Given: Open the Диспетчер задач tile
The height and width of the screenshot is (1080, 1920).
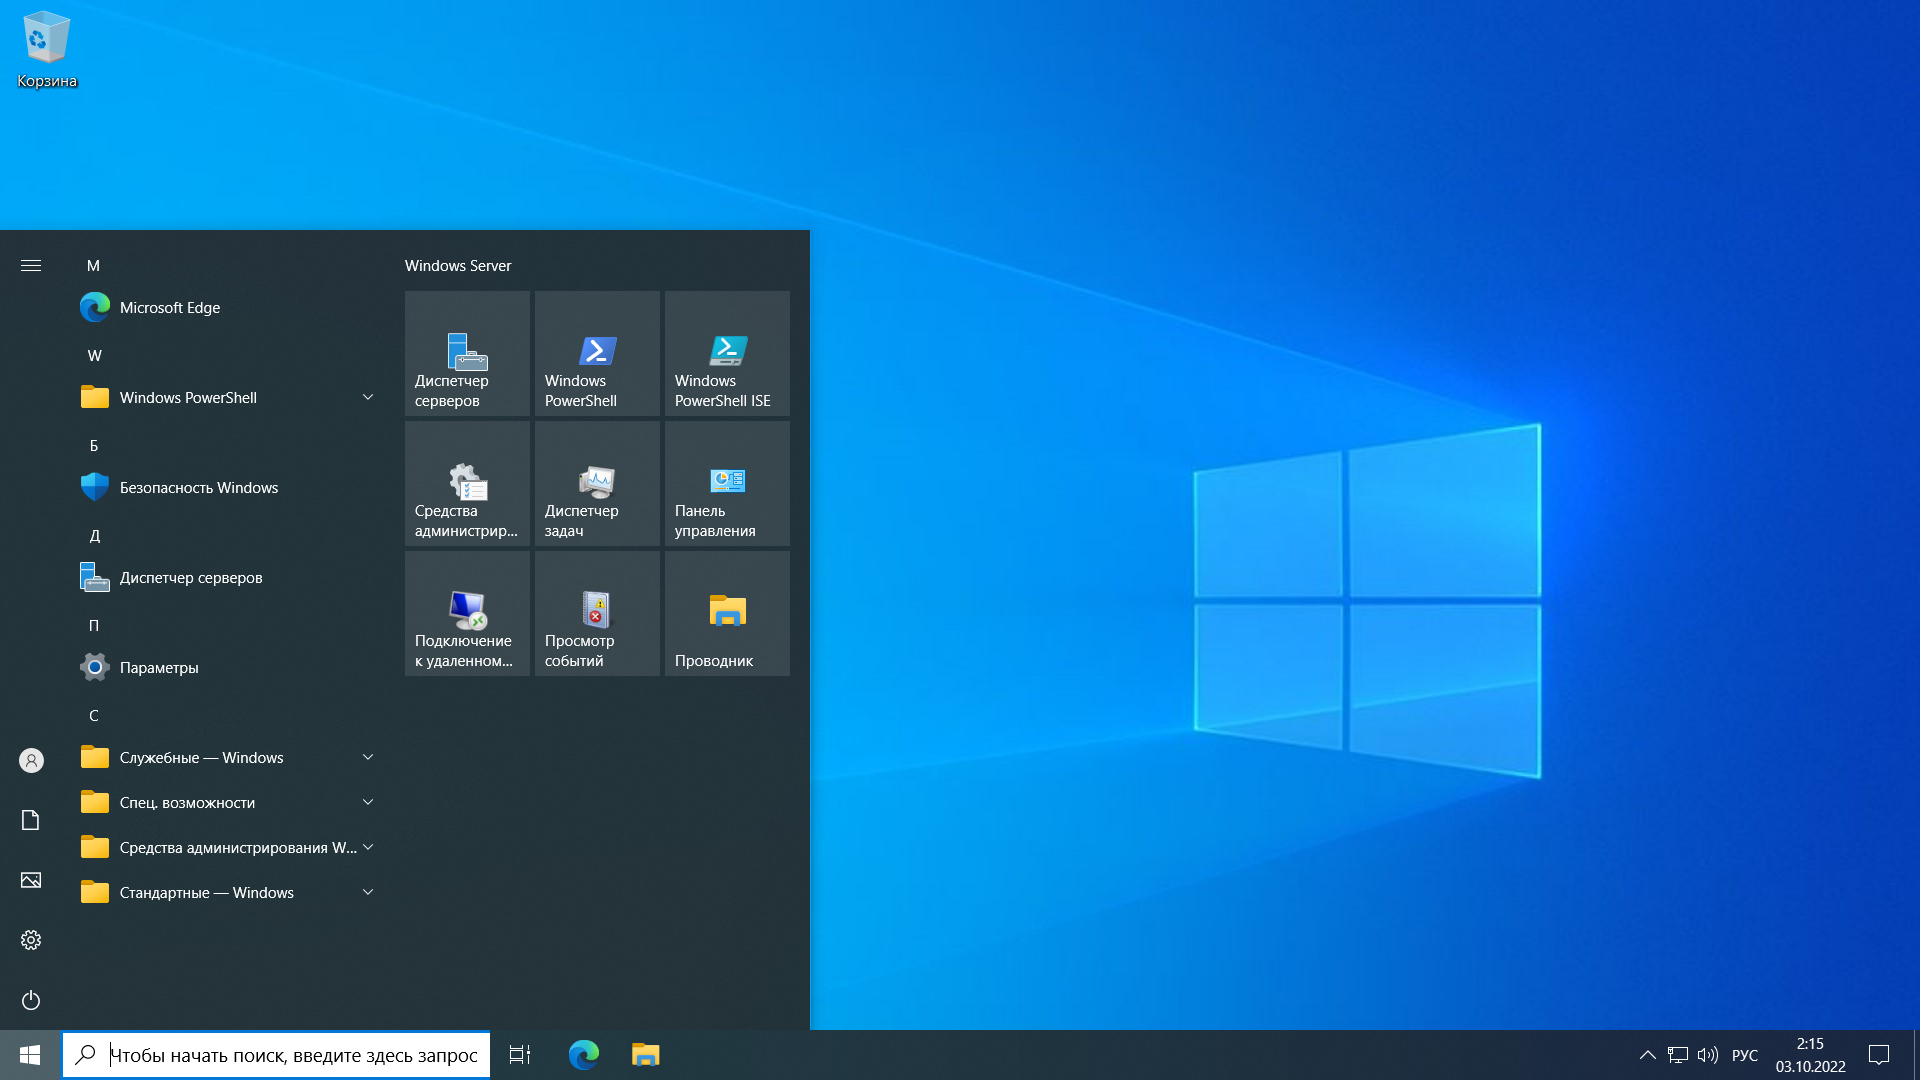Looking at the screenshot, I should tap(597, 483).
